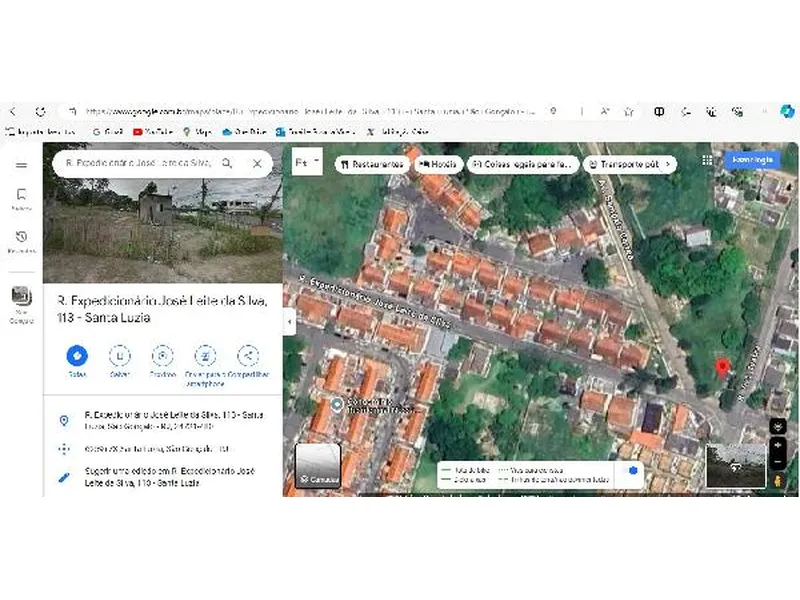Zoom in using the plus control
Viewport: 800px width, 600px height.
778,444
